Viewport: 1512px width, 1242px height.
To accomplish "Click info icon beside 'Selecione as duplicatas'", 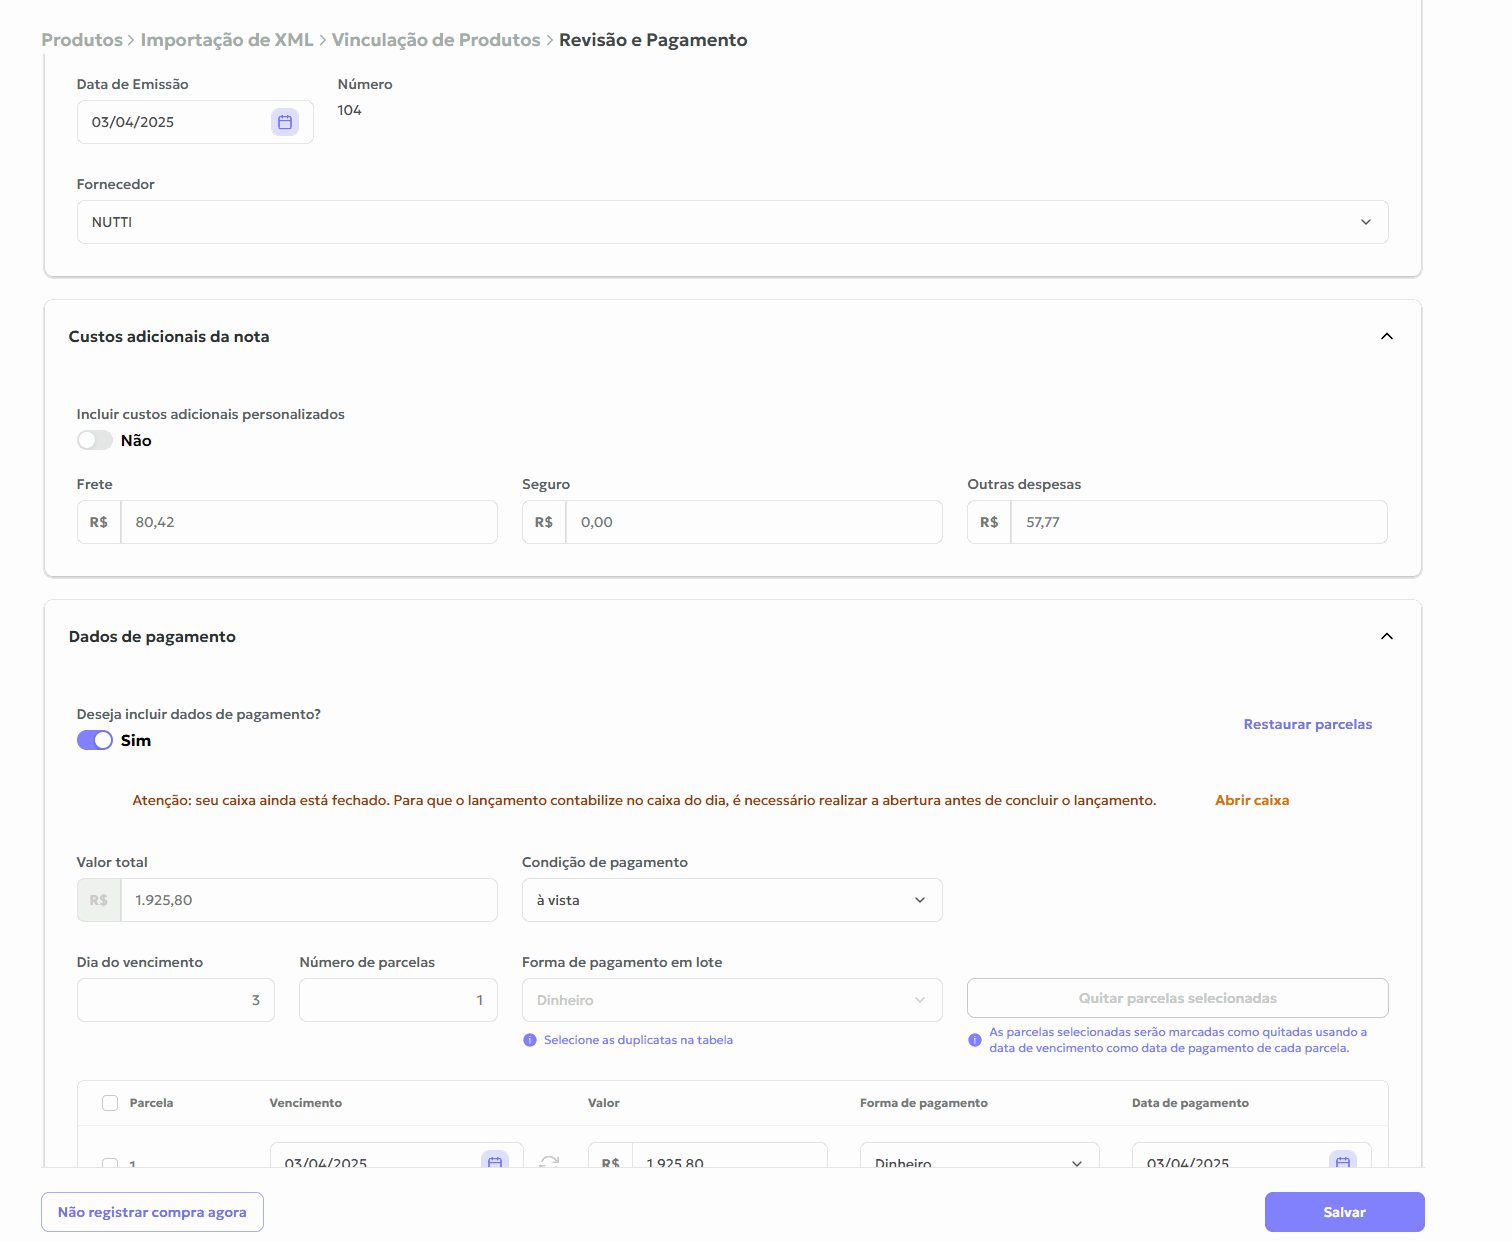I will tap(530, 1040).
